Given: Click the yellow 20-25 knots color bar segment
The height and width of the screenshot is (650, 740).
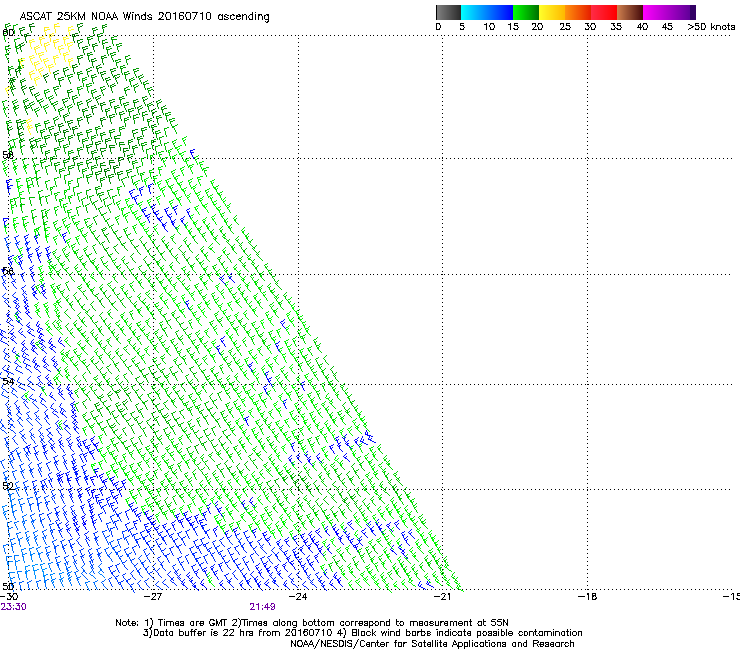Looking at the screenshot, I should point(552,12).
